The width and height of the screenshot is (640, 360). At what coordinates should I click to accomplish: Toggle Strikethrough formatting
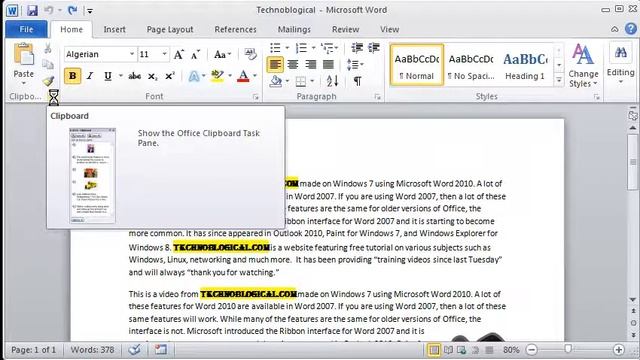[x=134, y=76]
